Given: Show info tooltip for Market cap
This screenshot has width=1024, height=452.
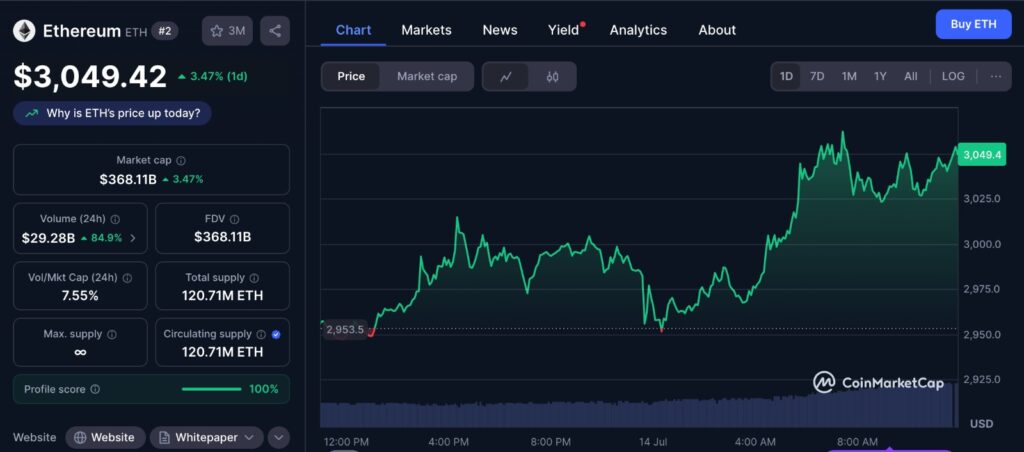Looking at the screenshot, I should pos(181,160).
